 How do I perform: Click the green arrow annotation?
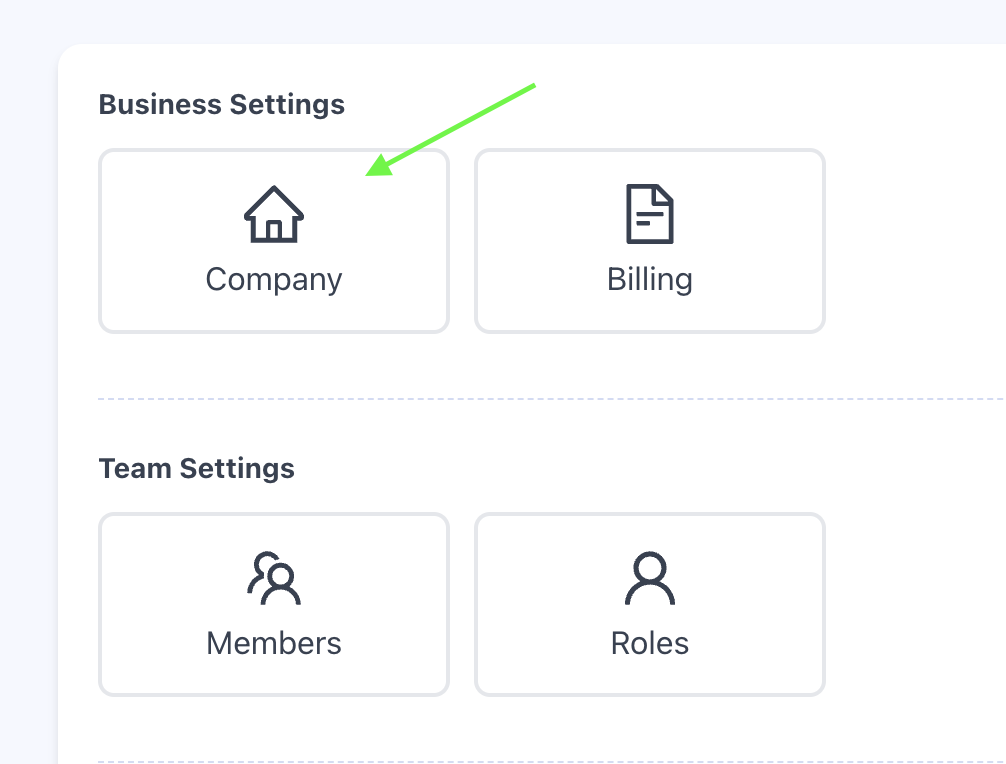(x=455, y=128)
